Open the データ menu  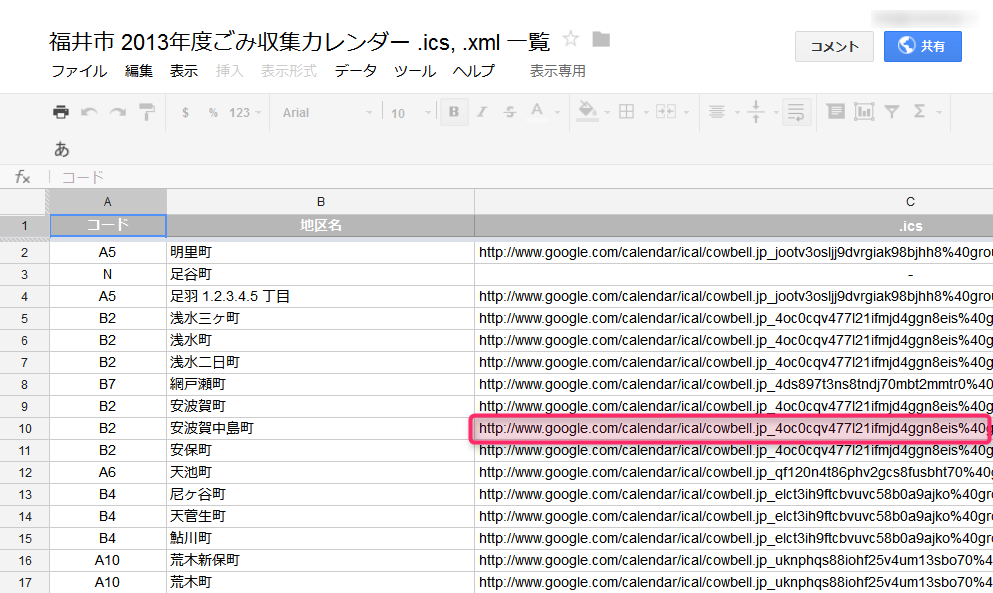coord(356,71)
